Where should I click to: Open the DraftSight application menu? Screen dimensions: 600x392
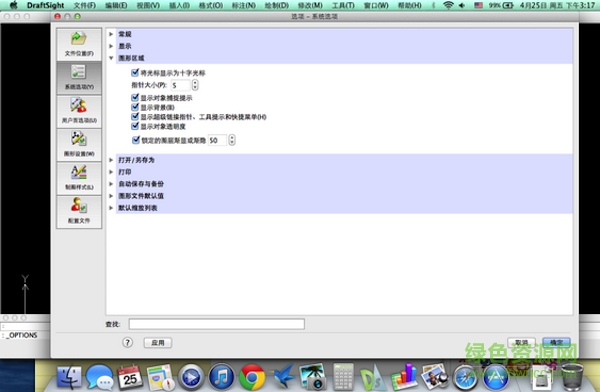tap(46, 5)
